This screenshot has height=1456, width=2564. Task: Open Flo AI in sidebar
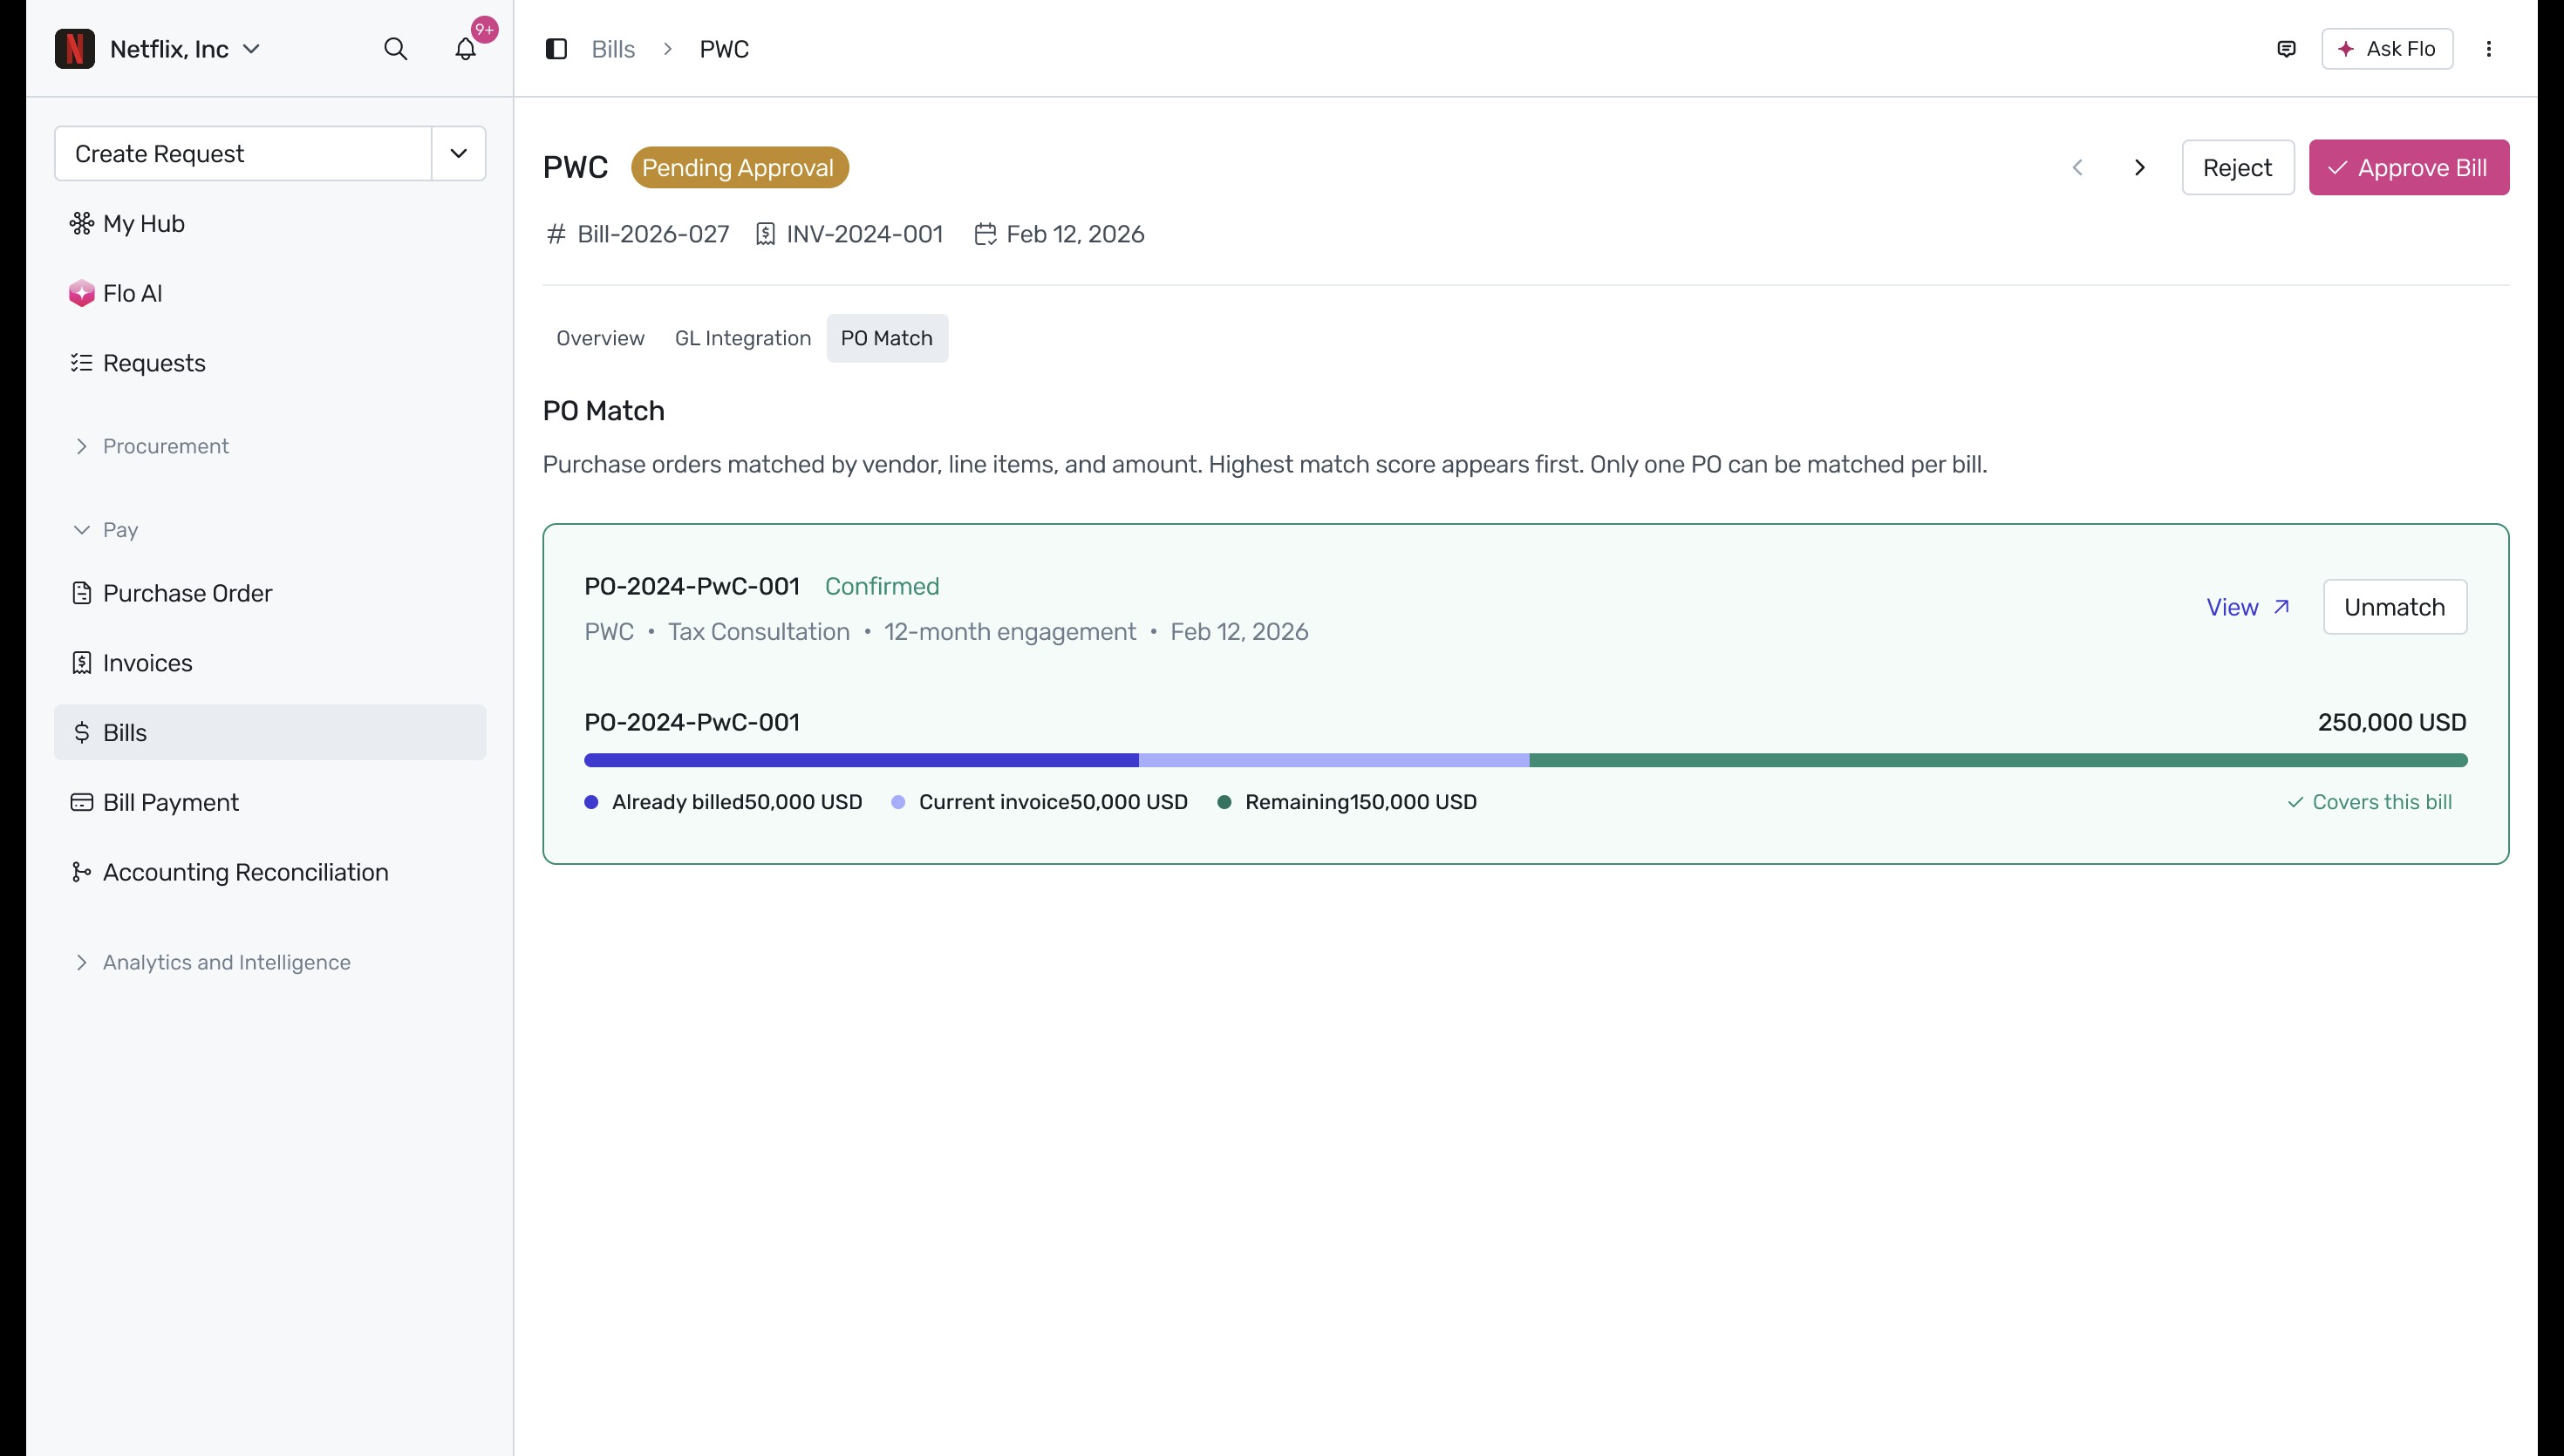[x=270, y=293]
